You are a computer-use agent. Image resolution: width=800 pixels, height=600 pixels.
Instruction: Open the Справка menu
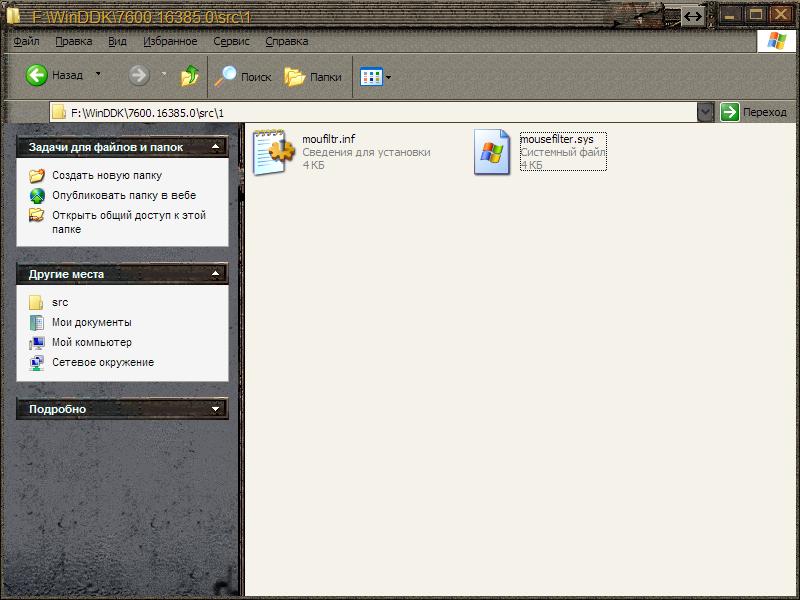point(286,41)
